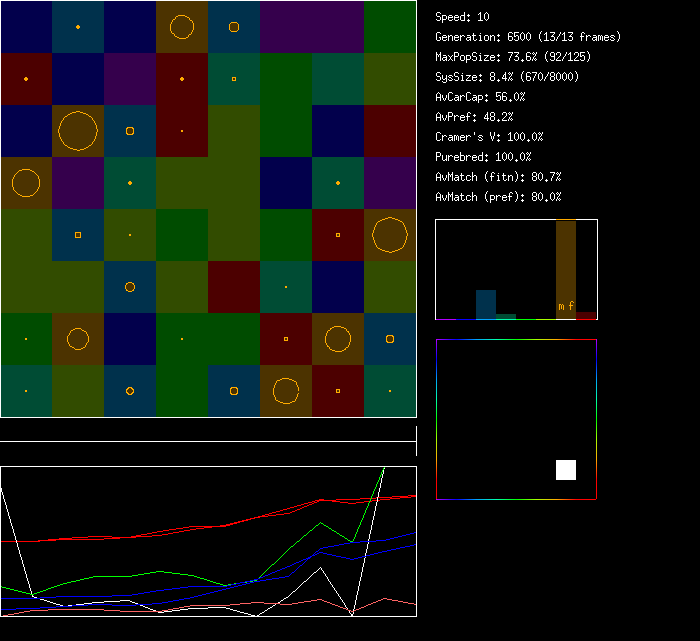This screenshot has height=641, width=700.
Task: Click the white square in the rainbow-bordered box
Action: coord(566,470)
